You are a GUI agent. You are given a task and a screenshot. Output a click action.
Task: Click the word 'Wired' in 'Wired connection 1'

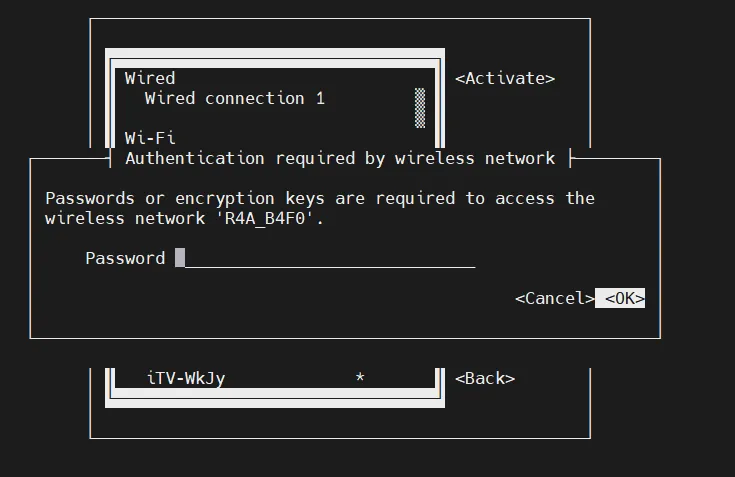click(170, 98)
